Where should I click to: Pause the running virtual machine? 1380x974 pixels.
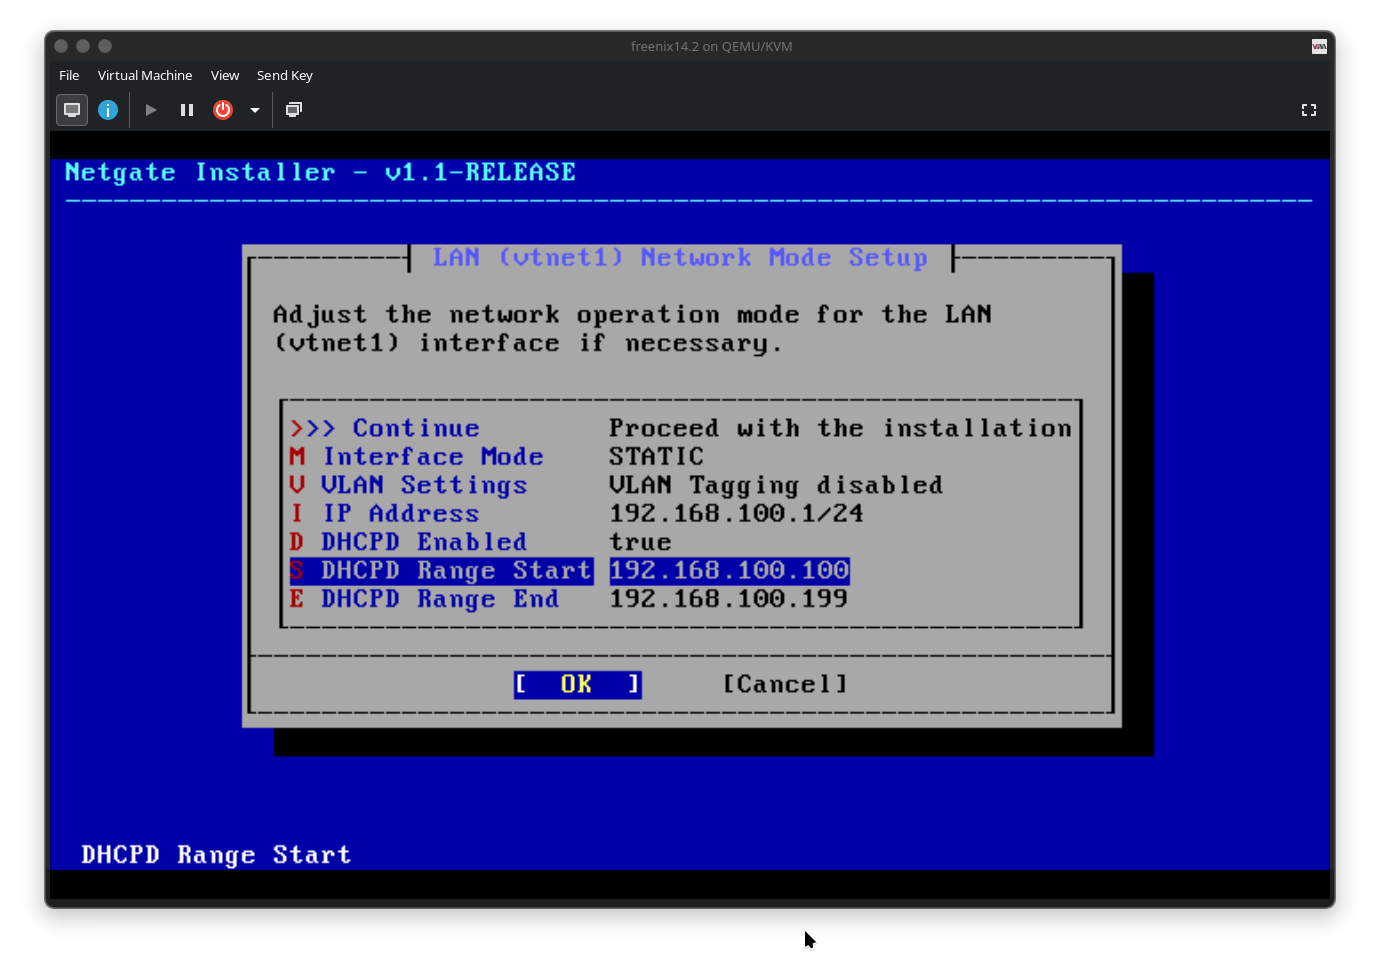click(186, 110)
